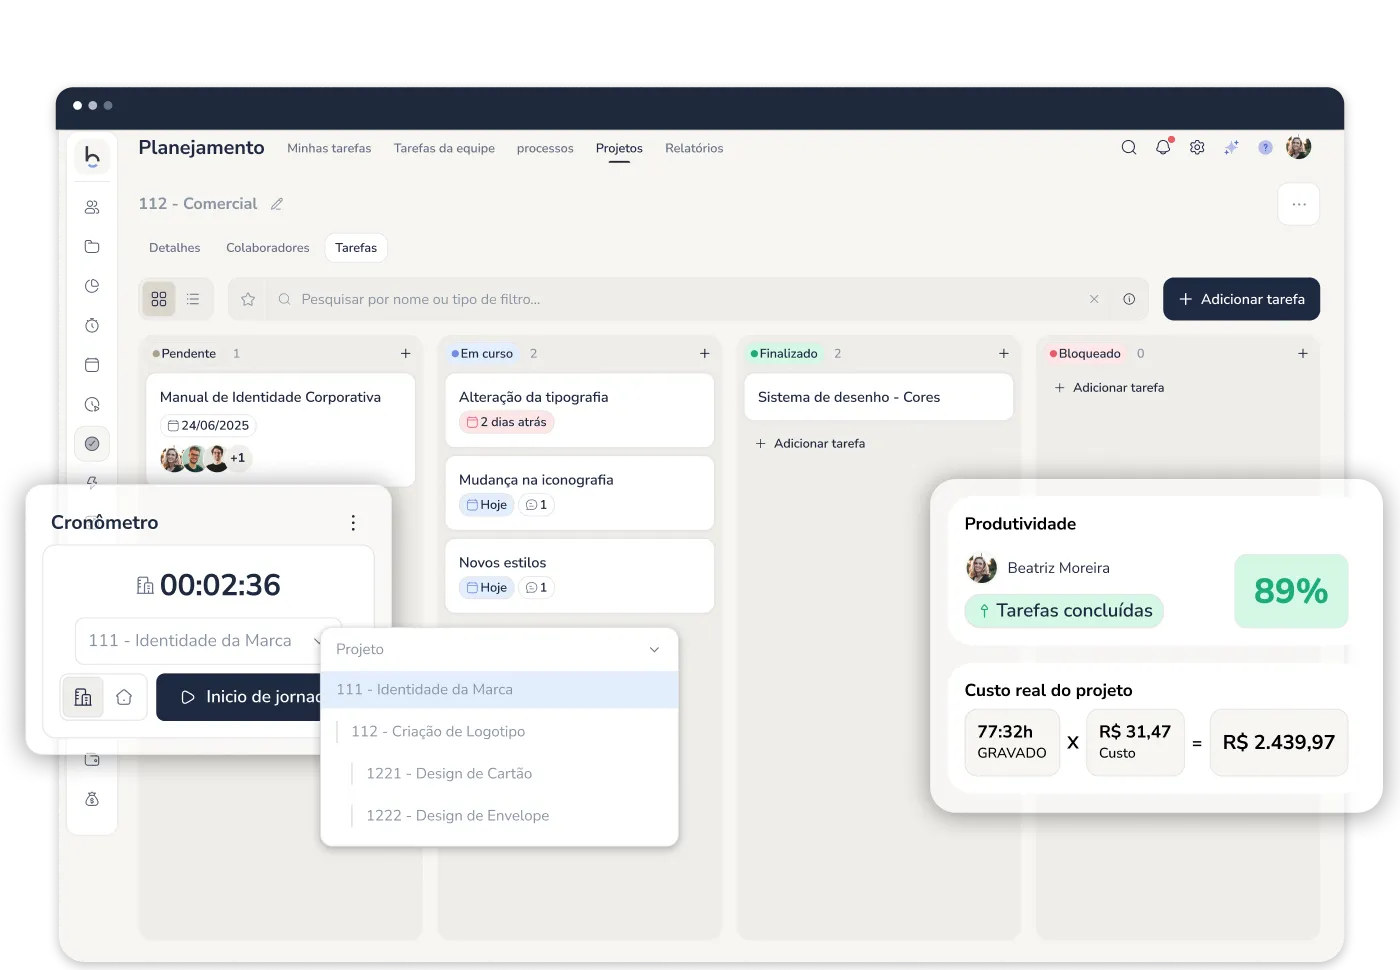The height and width of the screenshot is (970, 1400).
Task: Open the search magnifier icon in header
Action: [1129, 148]
